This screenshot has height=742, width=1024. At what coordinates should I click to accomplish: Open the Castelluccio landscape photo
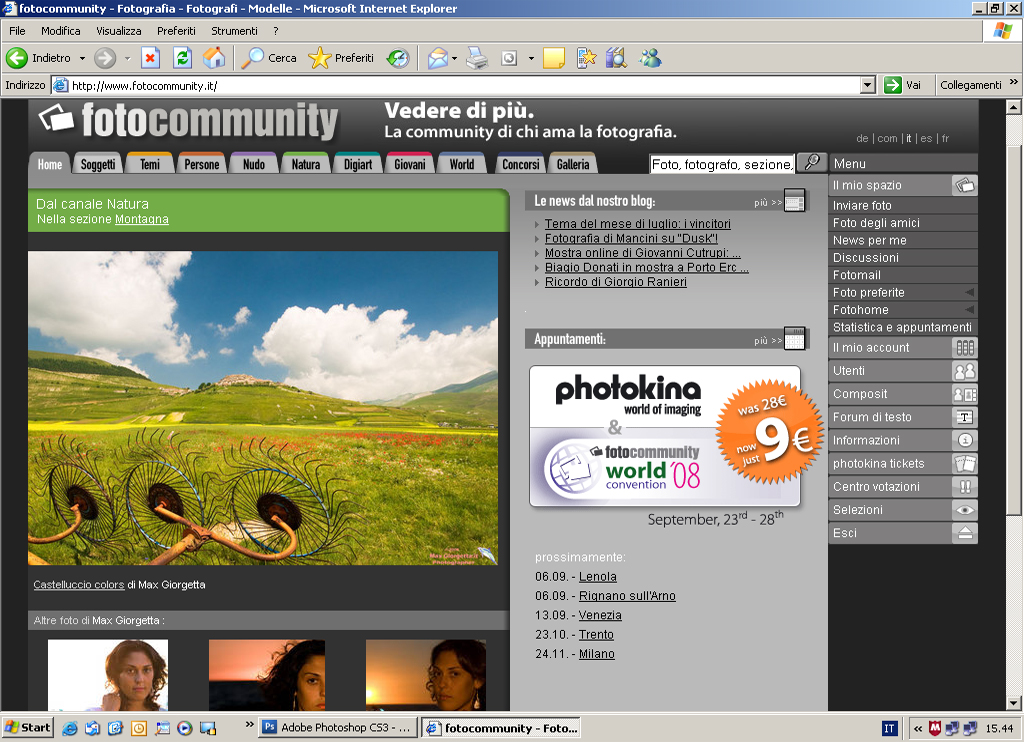263,408
